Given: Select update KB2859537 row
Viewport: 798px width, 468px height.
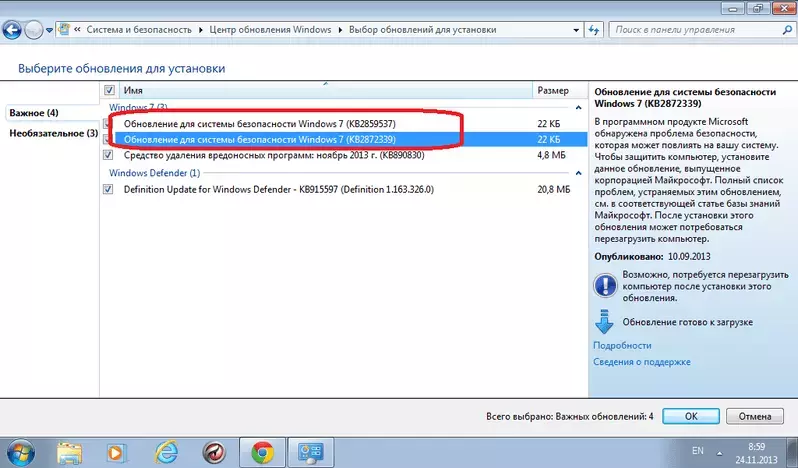Looking at the screenshot, I should [x=344, y=124].
